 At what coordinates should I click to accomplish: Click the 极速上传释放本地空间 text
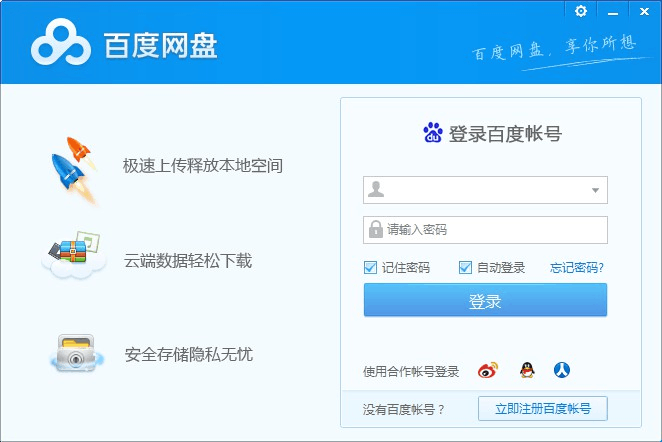(x=203, y=166)
